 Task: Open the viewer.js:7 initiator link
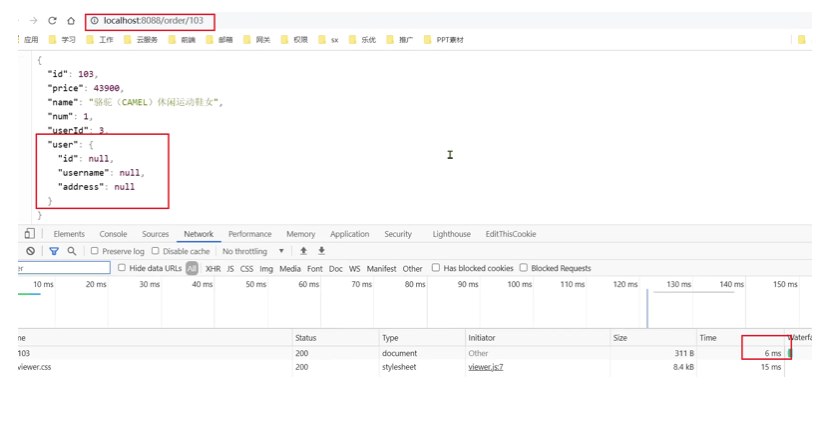tap(486, 367)
